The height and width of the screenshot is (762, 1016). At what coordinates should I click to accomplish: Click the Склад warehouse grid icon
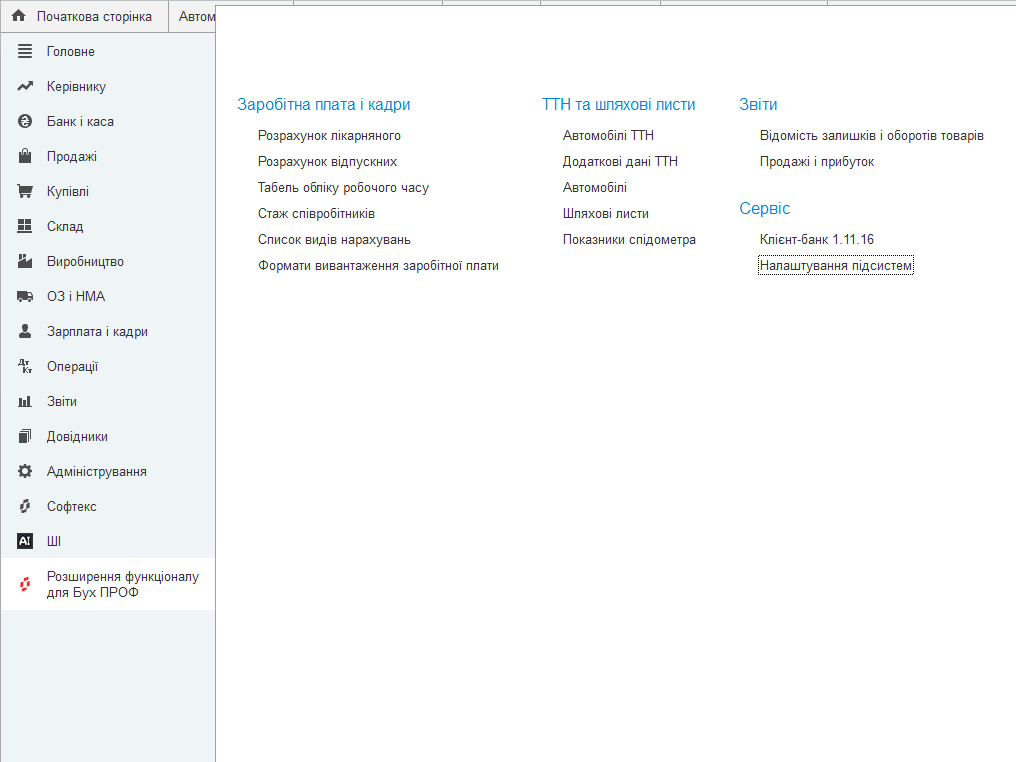tap(25, 226)
